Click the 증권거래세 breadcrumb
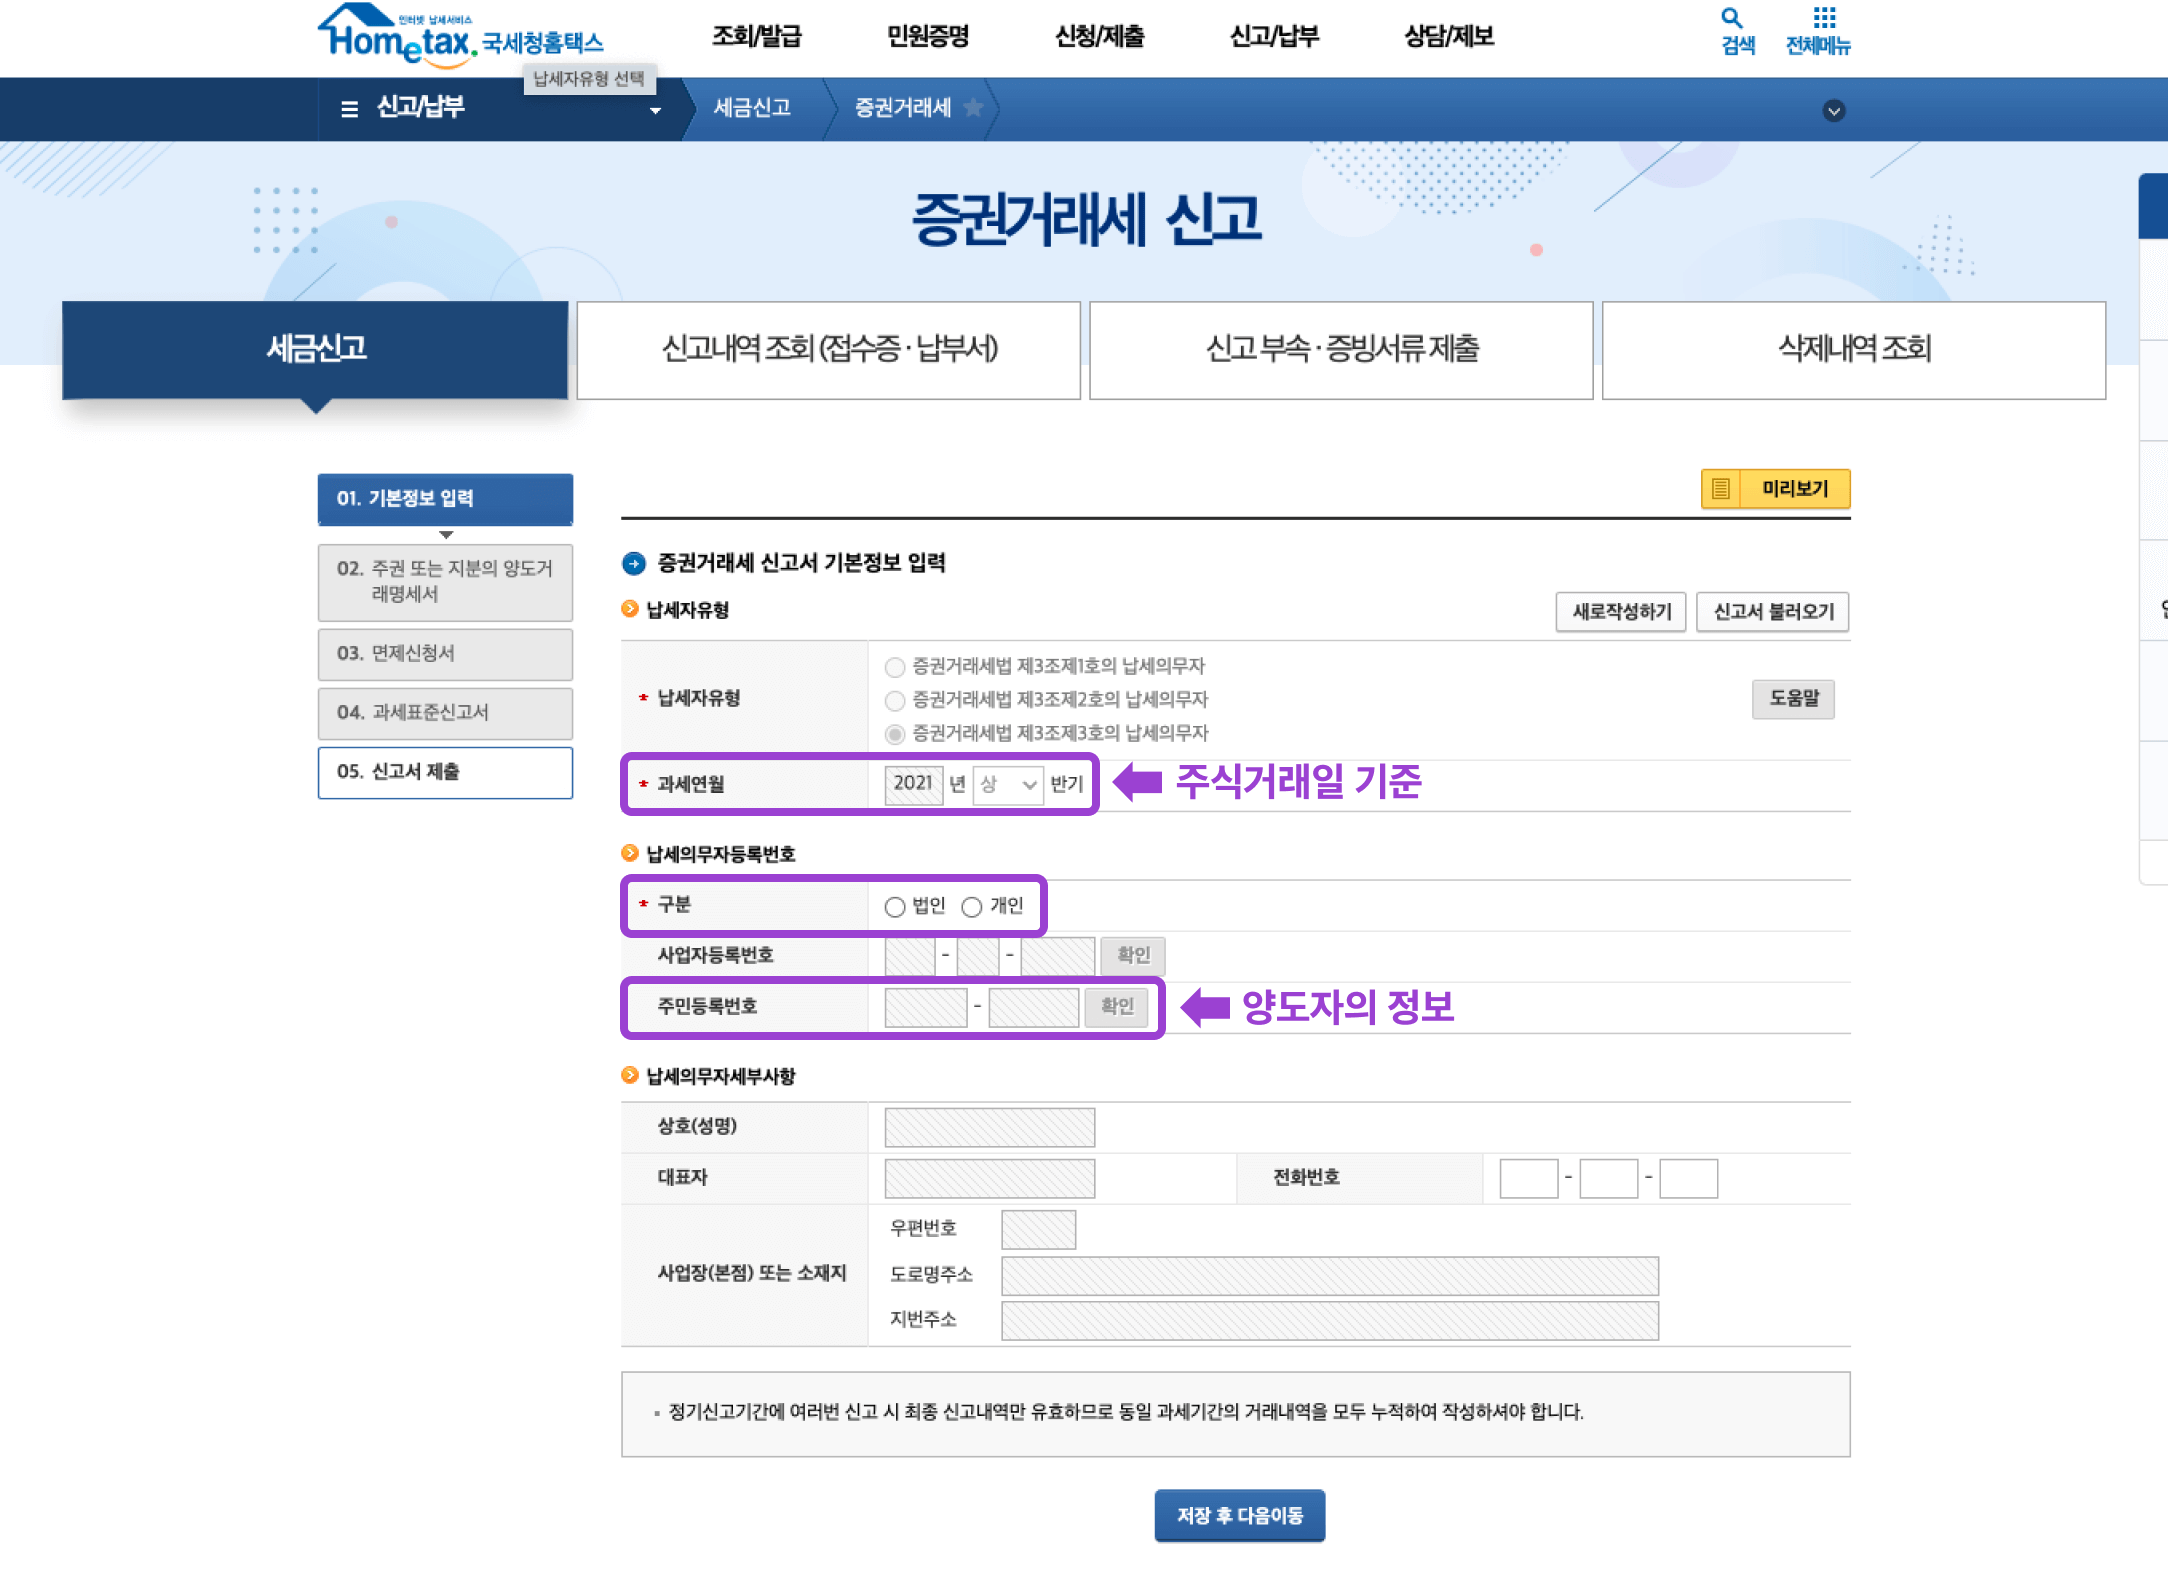 pyautogui.click(x=902, y=108)
